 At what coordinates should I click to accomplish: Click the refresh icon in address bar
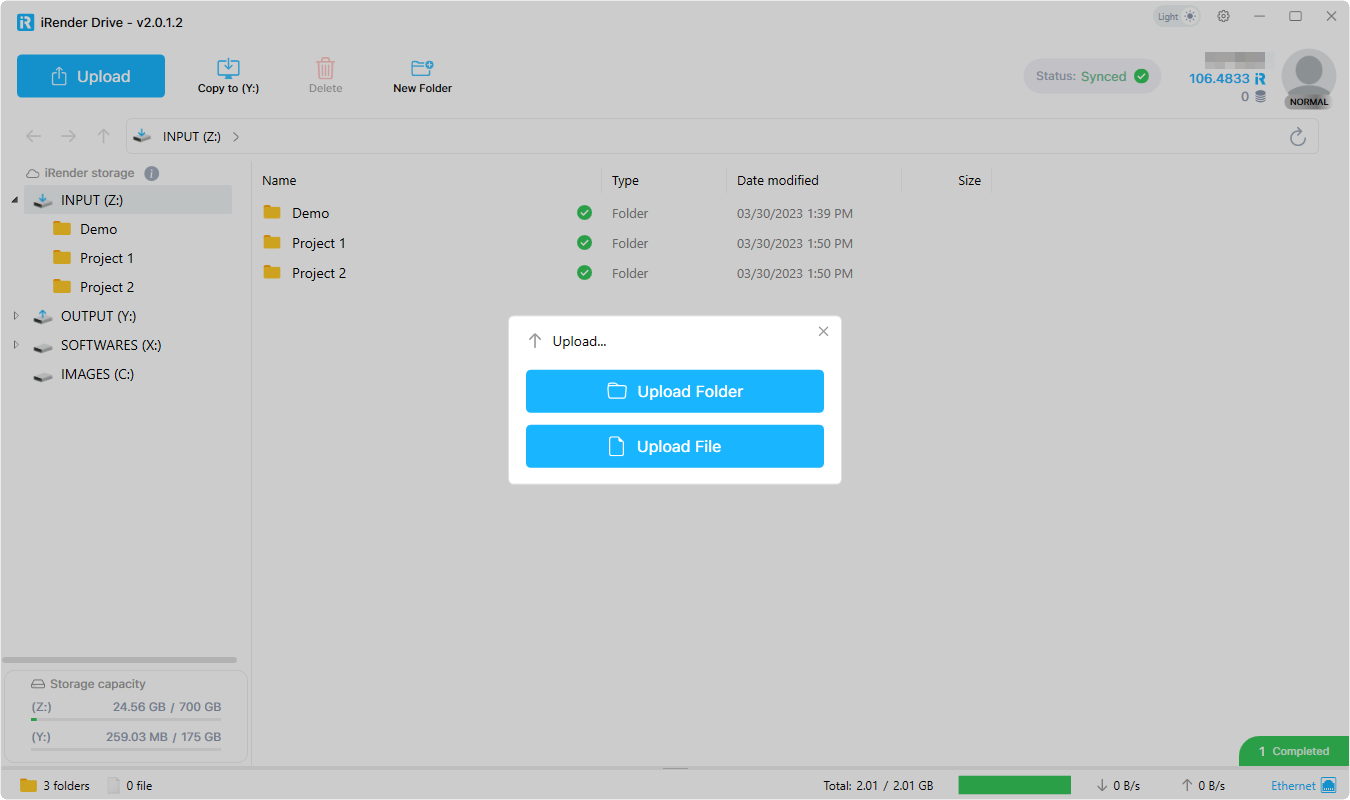pyautogui.click(x=1297, y=137)
